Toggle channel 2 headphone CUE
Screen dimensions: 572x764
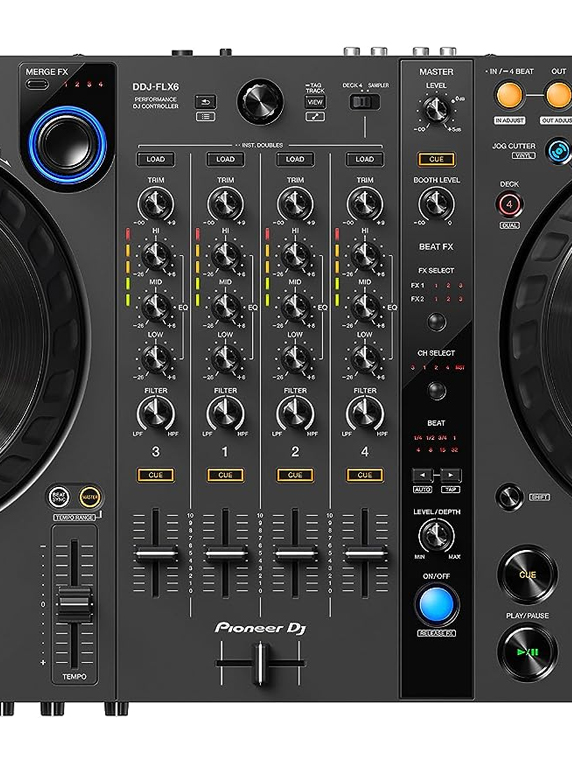(x=295, y=475)
